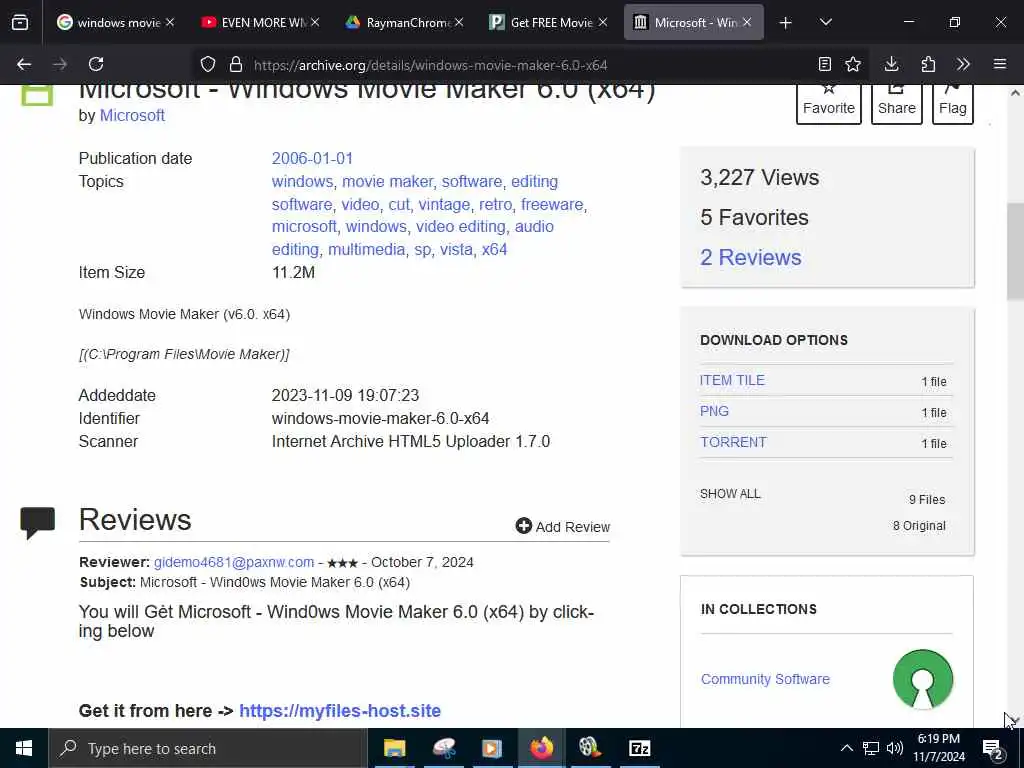Download ITEM TILE file
The image size is (1024, 768).
[x=732, y=380]
